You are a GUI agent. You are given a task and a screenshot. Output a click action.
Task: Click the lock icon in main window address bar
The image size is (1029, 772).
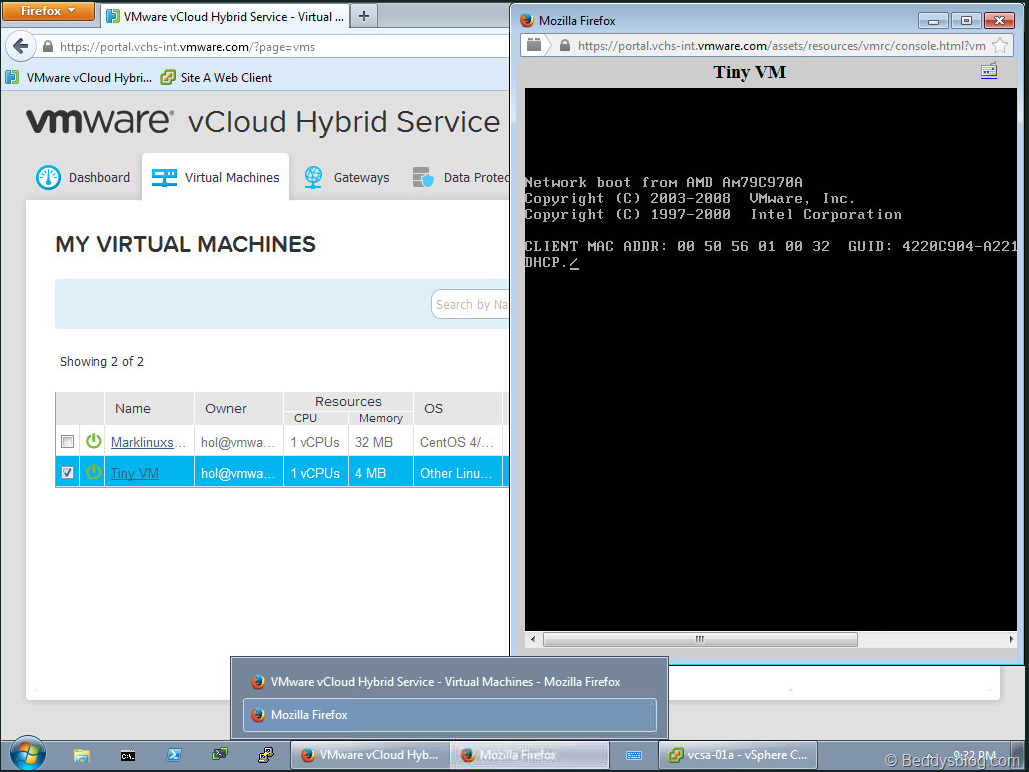coord(48,47)
